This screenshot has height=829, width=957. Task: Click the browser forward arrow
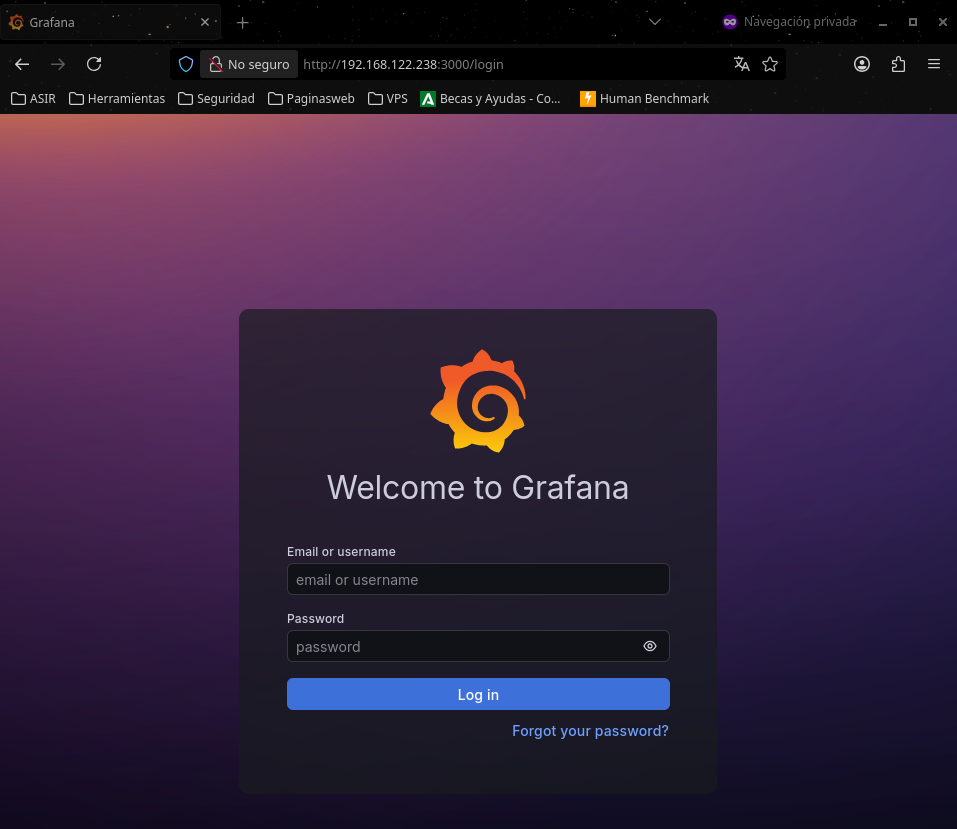tap(58, 64)
